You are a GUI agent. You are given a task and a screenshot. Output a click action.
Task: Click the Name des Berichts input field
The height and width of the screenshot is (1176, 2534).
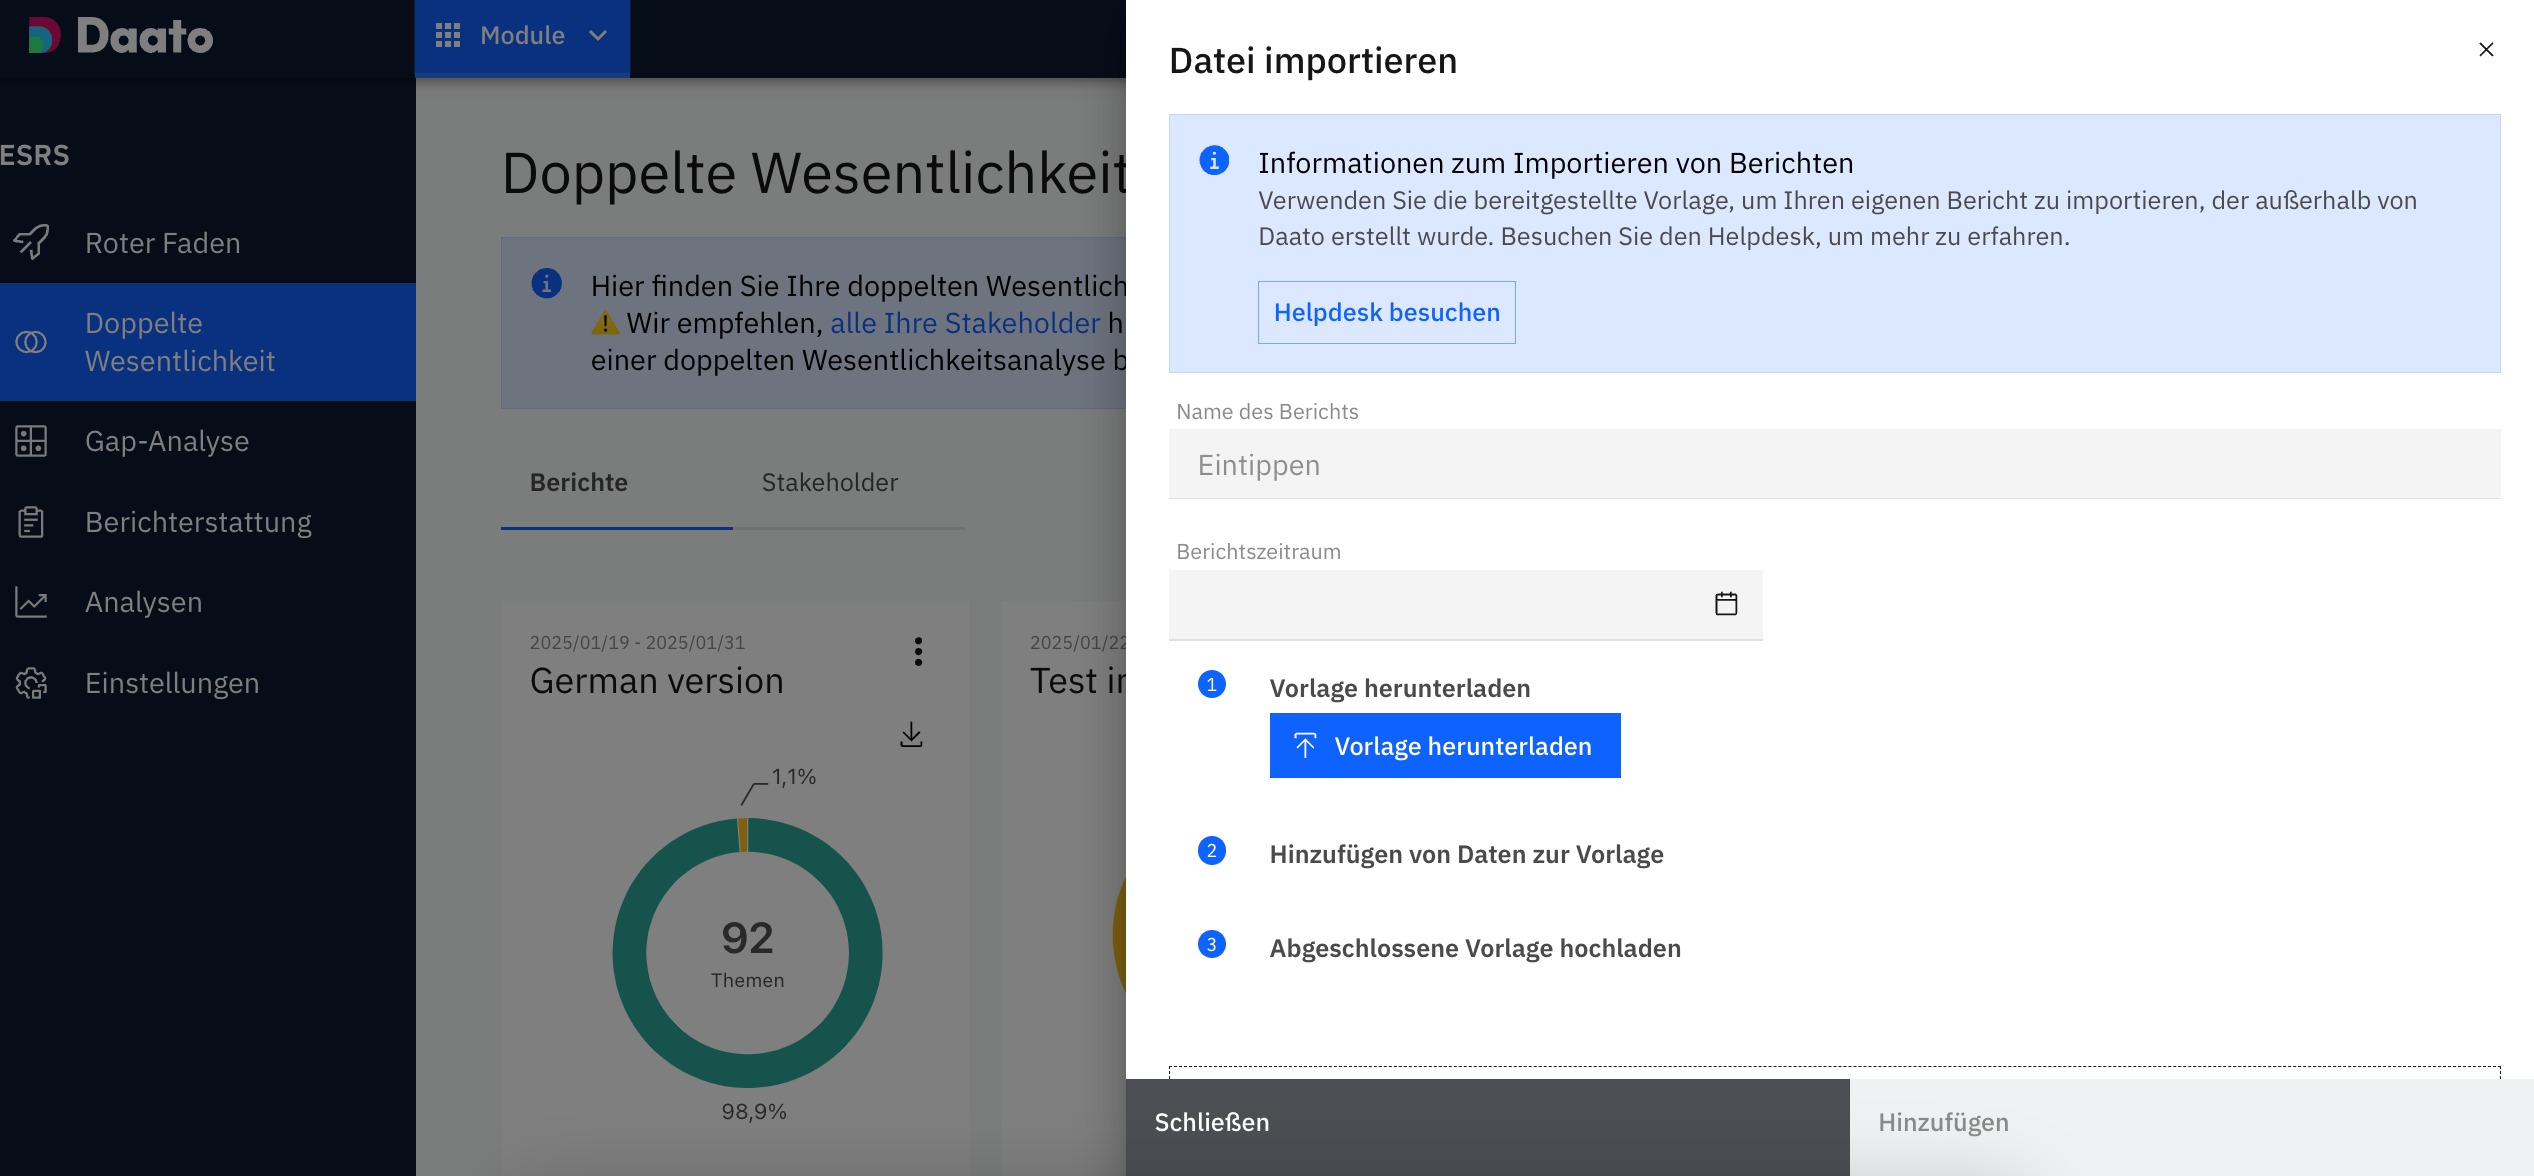tap(1833, 465)
